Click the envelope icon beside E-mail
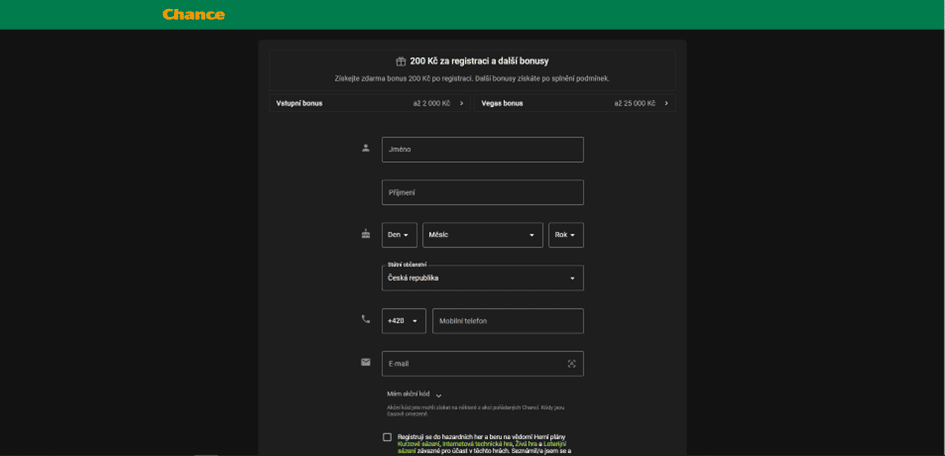 (365, 362)
